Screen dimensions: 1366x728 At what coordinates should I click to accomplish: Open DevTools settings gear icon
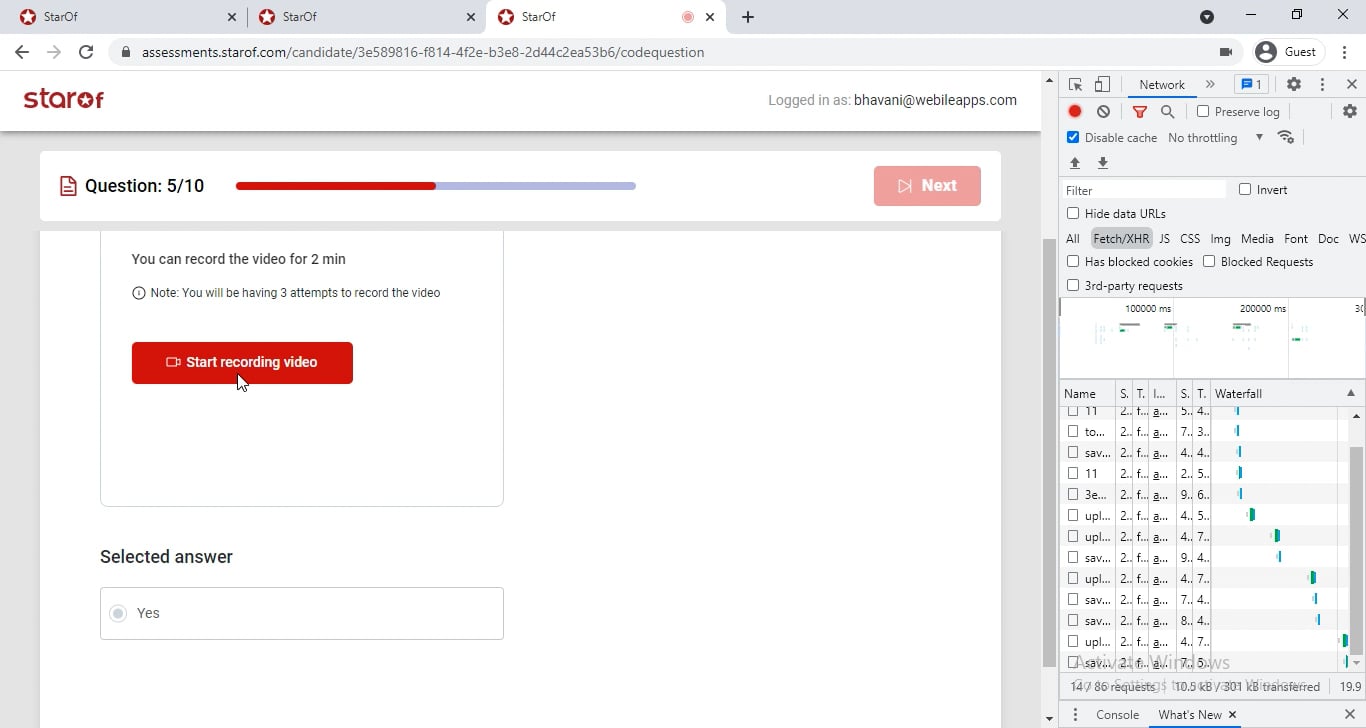point(1294,85)
